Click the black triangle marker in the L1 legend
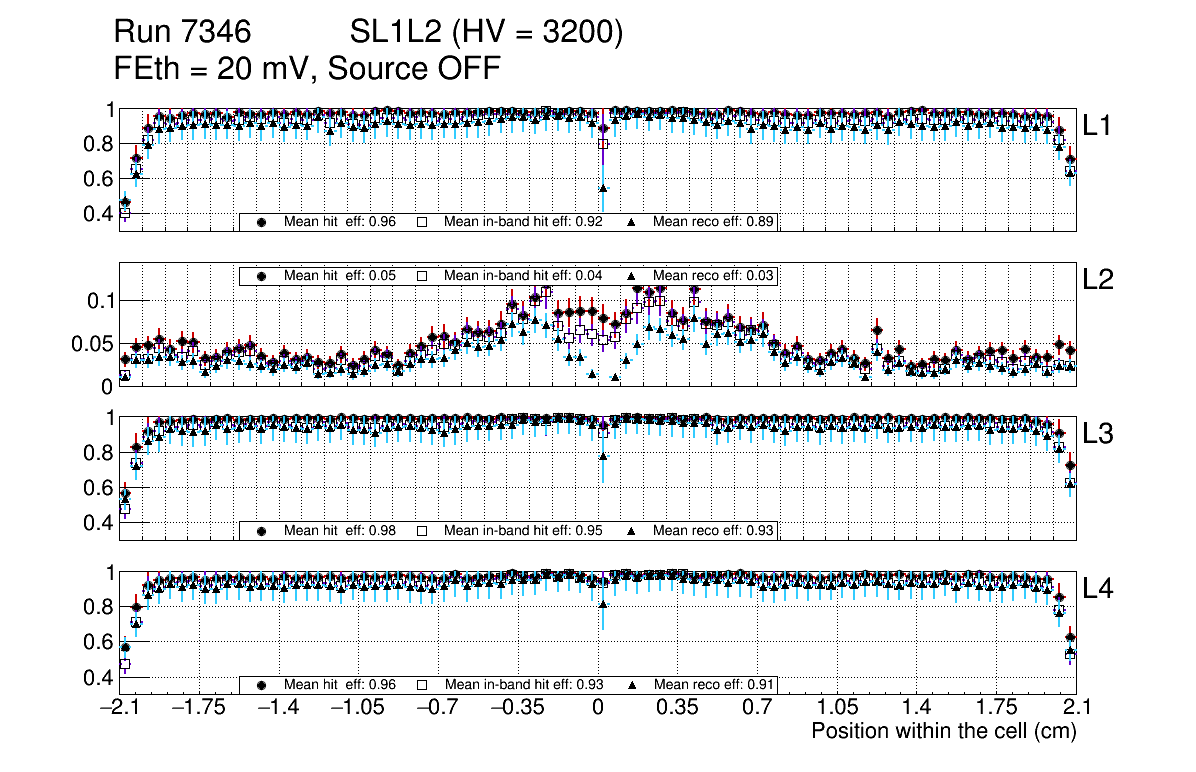The width and height of the screenshot is (1196, 772). click(631, 222)
